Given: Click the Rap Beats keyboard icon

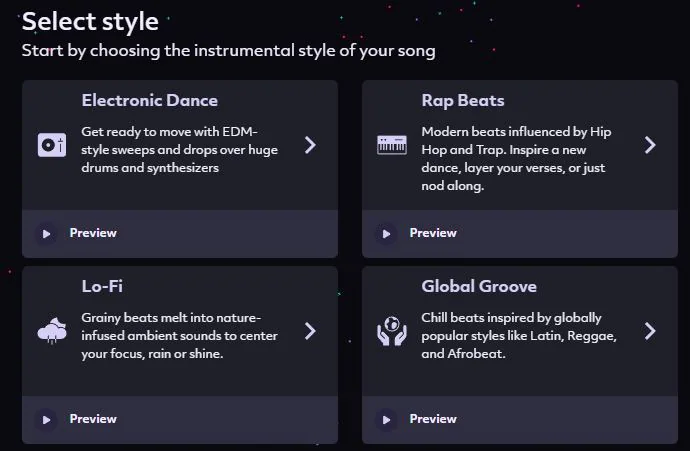Looking at the screenshot, I should pos(391,145).
